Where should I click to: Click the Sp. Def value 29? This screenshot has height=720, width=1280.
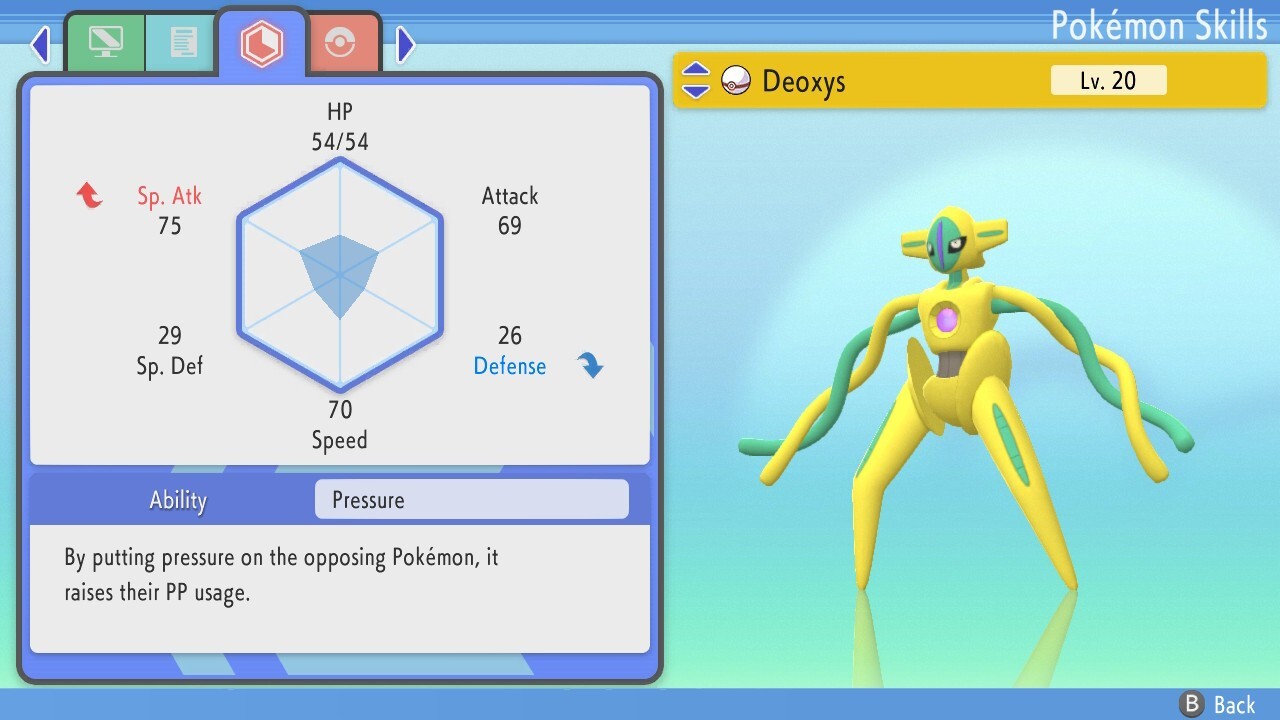[x=170, y=336]
